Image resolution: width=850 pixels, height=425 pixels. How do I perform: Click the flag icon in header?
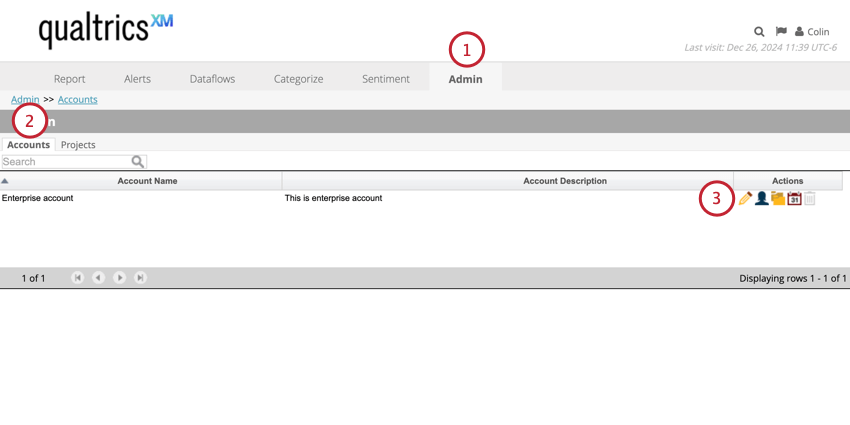(x=781, y=31)
